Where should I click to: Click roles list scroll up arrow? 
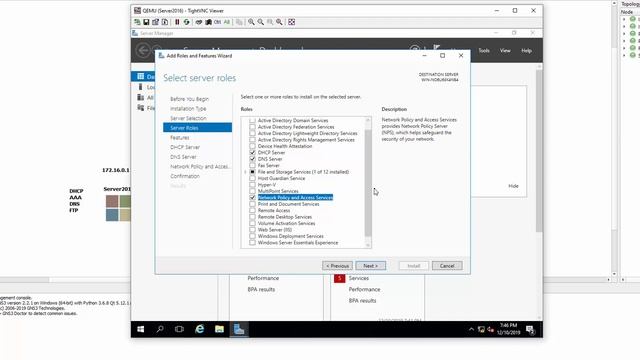tap(368, 120)
